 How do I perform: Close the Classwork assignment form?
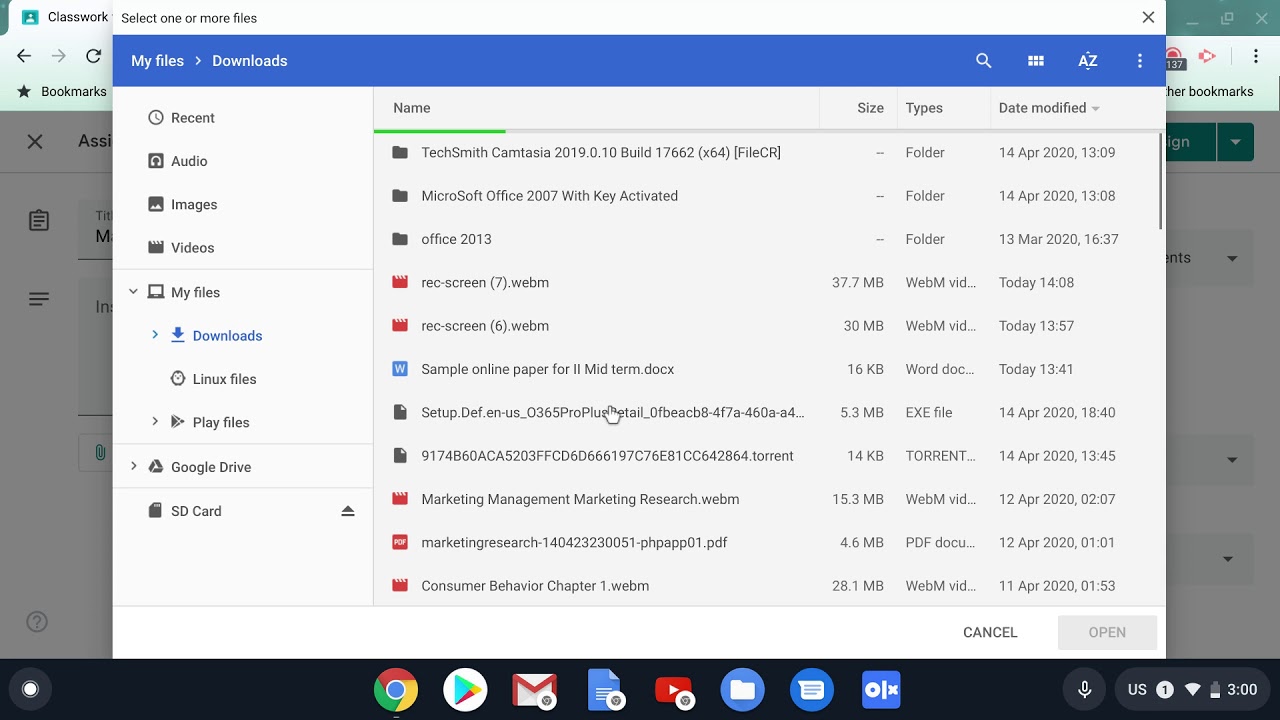pos(35,141)
